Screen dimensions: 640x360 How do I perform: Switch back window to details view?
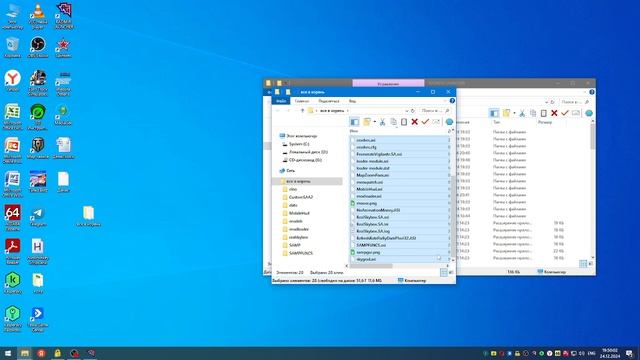(x=583, y=264)
